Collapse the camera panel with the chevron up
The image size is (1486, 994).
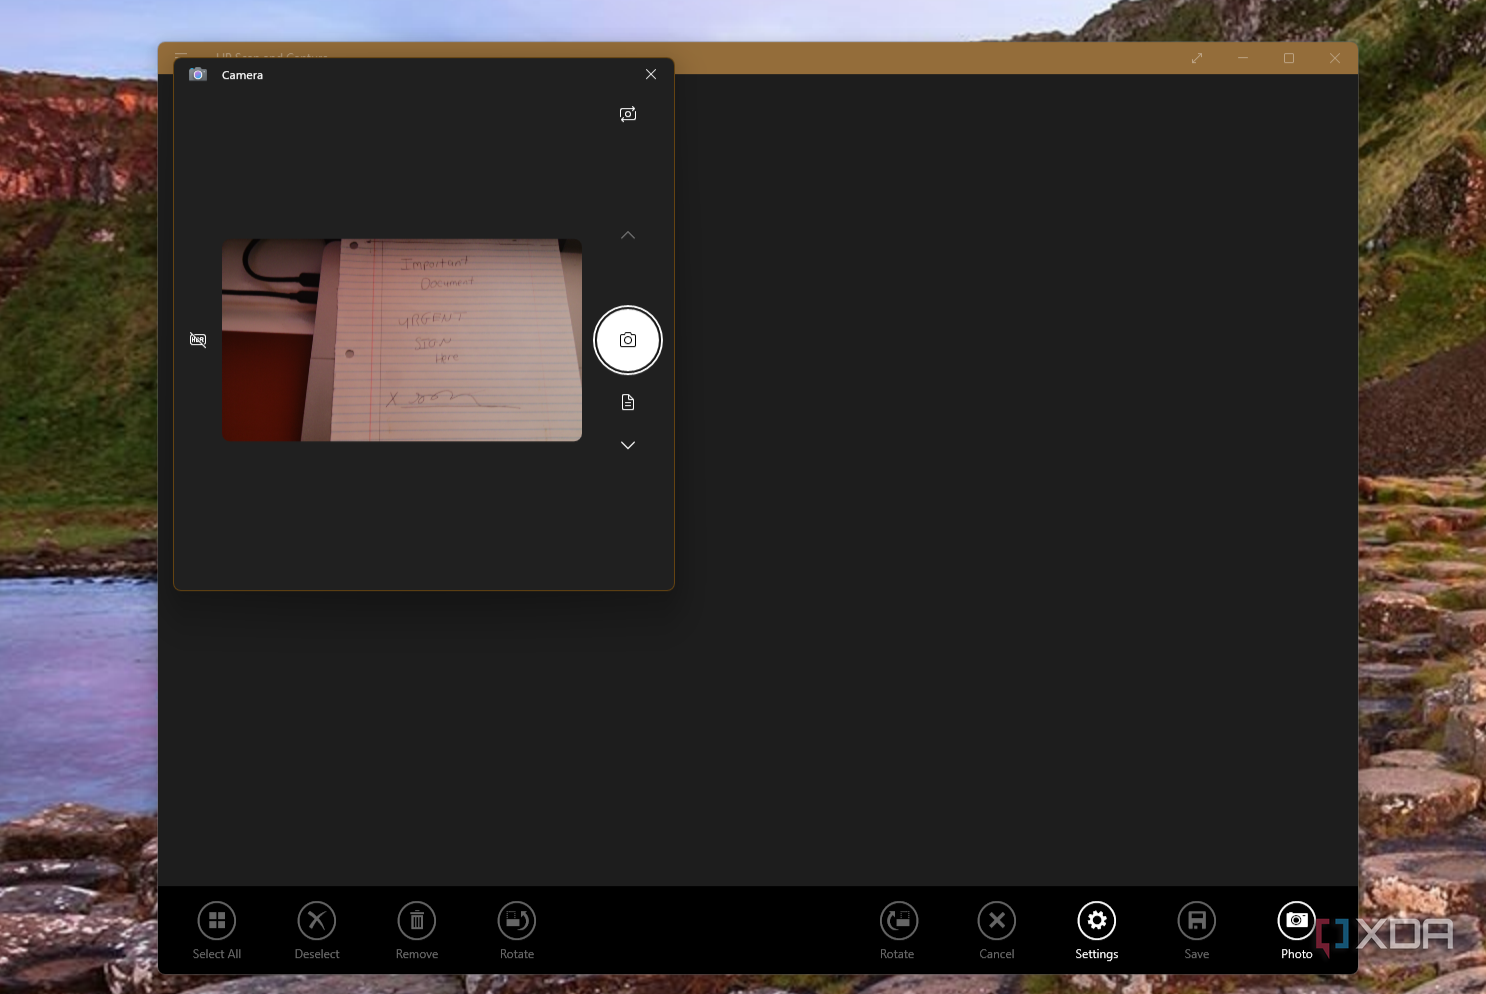pyautogui.click(x=628, y=235)
